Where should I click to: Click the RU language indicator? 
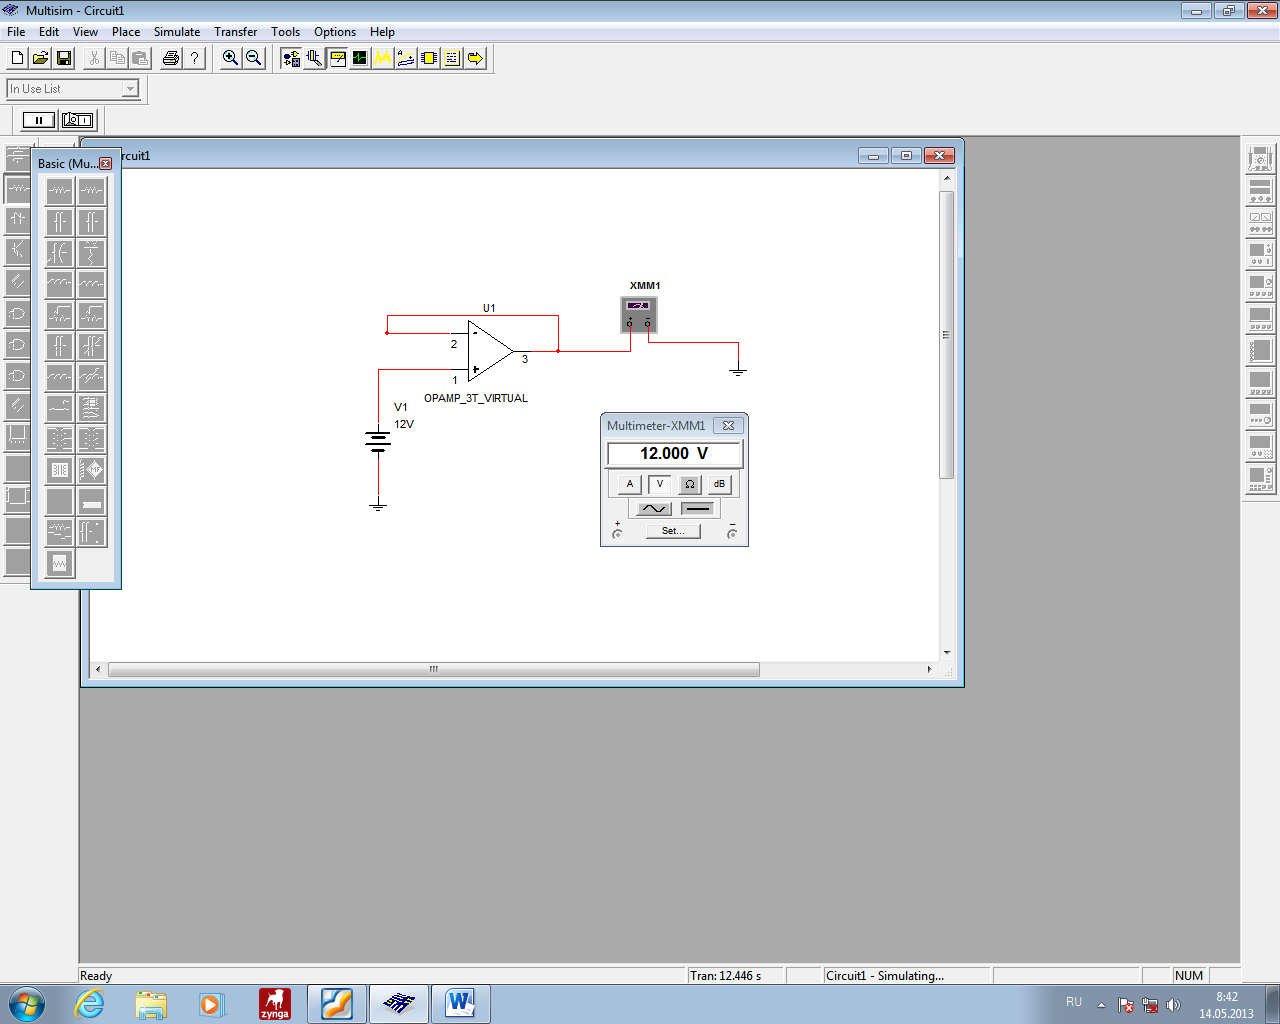[1074, 1002]
